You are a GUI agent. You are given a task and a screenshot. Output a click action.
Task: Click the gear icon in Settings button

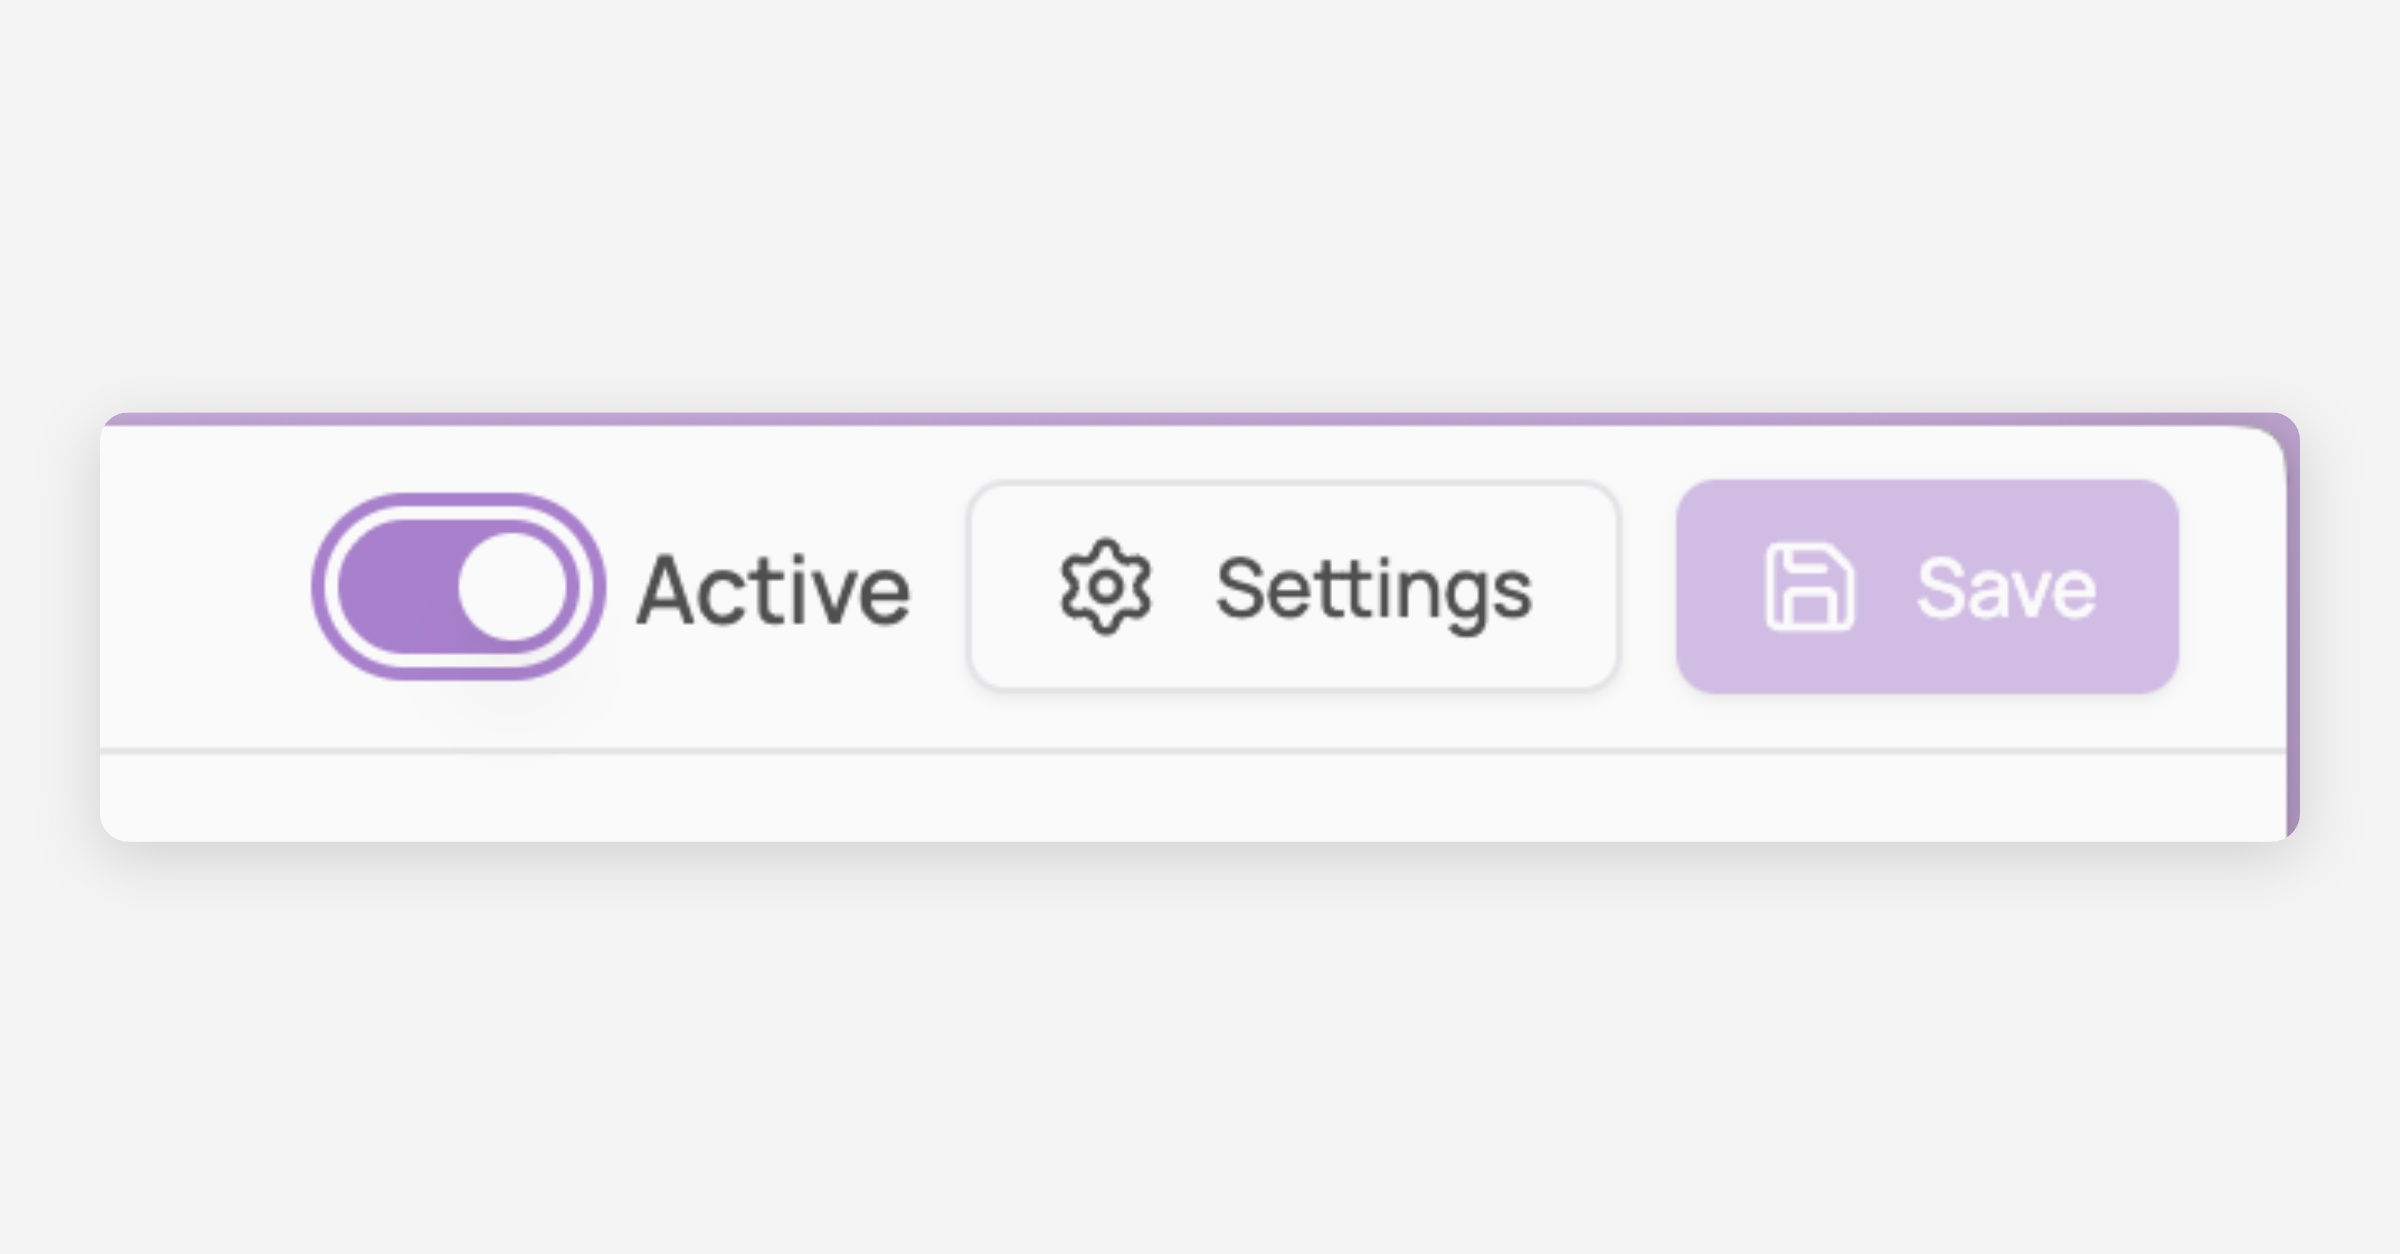(1105, 587)
